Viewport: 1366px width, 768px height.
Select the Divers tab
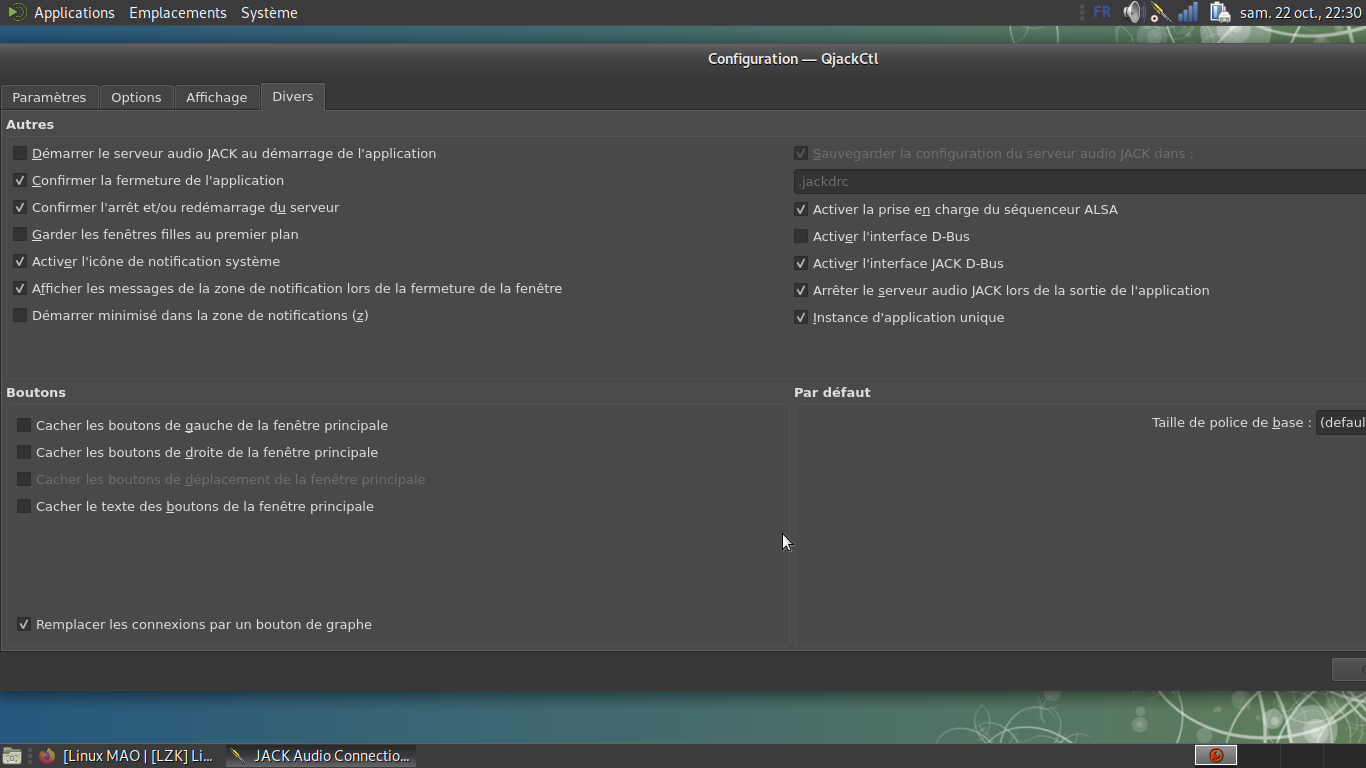[x=292, y=96]
